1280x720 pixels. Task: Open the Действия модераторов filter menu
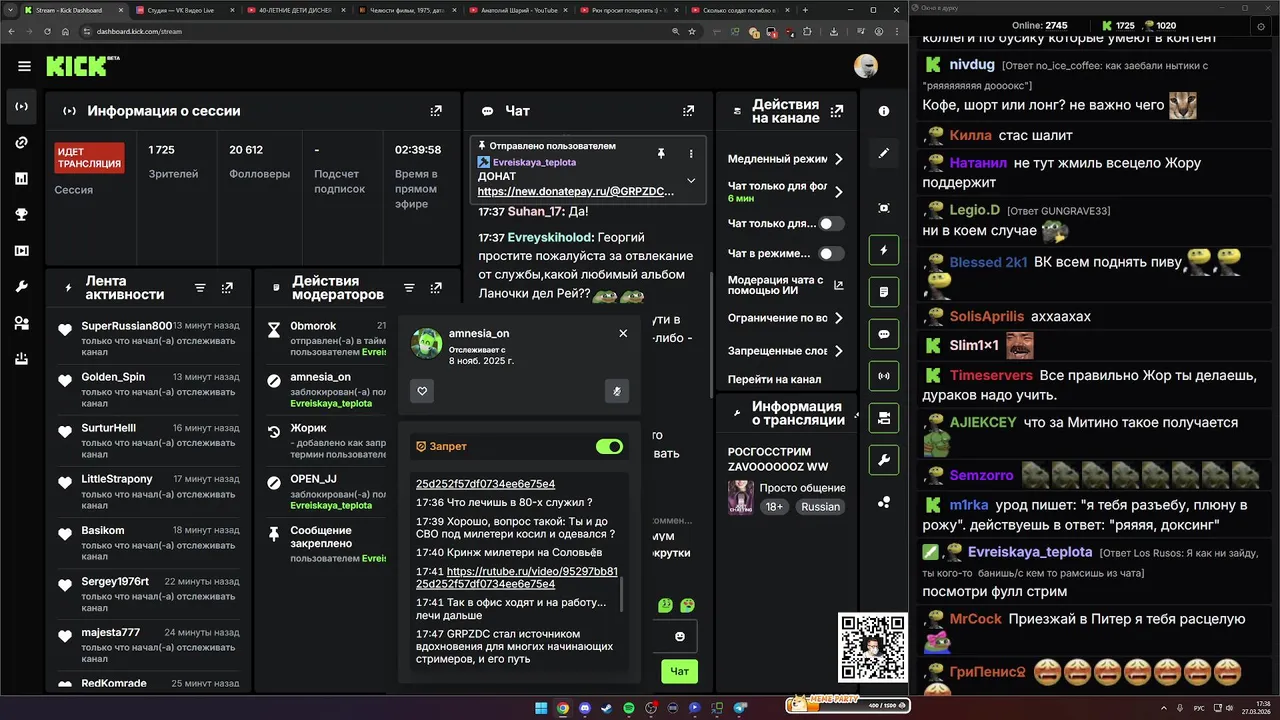(409, 288)
